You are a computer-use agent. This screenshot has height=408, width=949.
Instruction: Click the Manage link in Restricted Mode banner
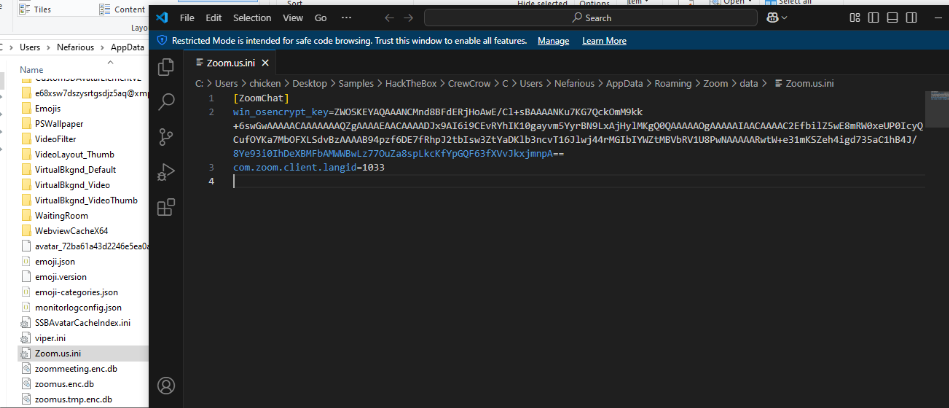tap(553, 41)
